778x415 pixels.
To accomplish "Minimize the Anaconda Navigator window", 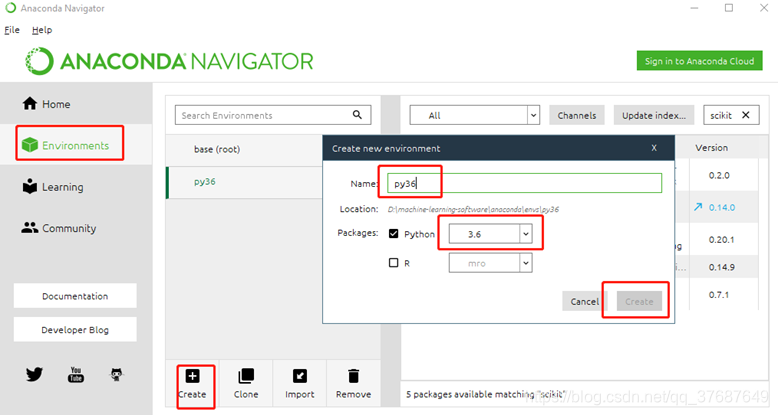I will pyautogui.click(x=694, y=8).
